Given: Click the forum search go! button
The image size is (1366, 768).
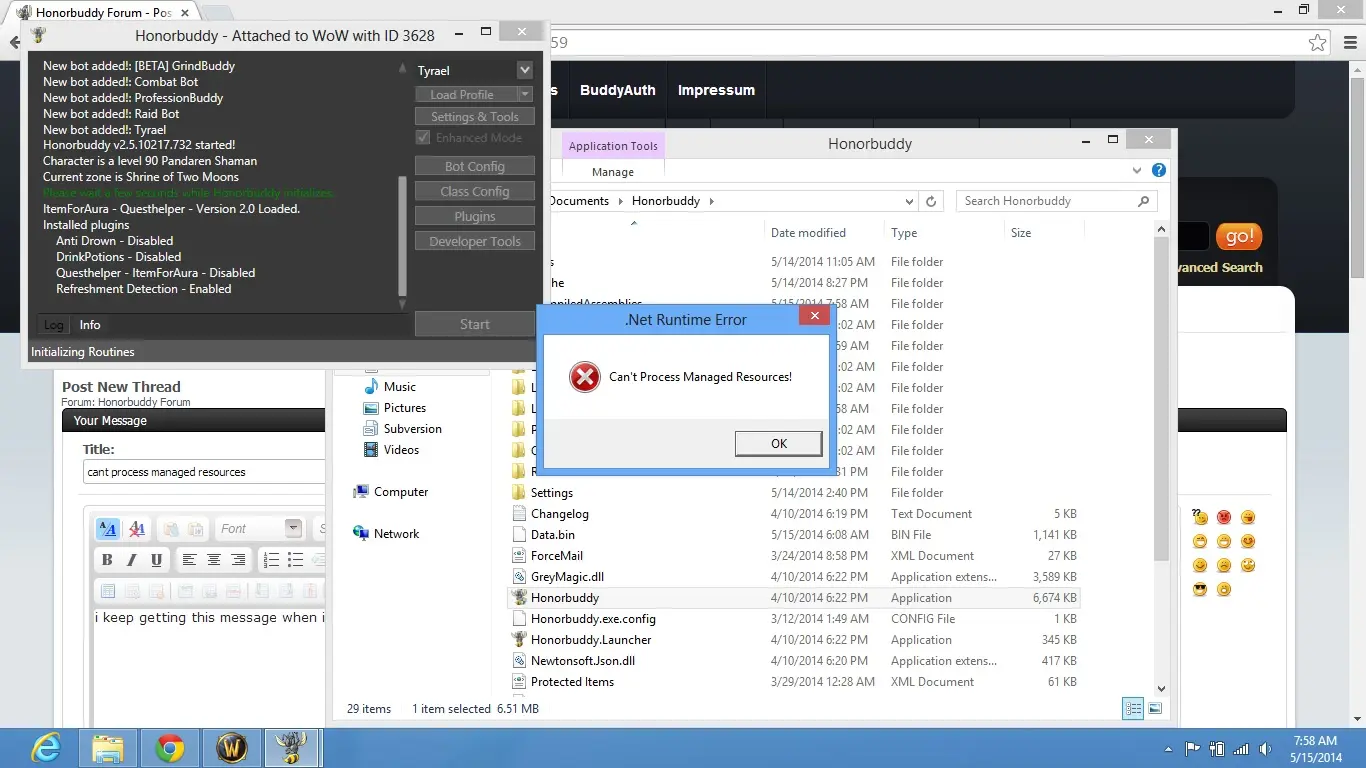Looking at the screenshot, I should (x=1239, y=237).
